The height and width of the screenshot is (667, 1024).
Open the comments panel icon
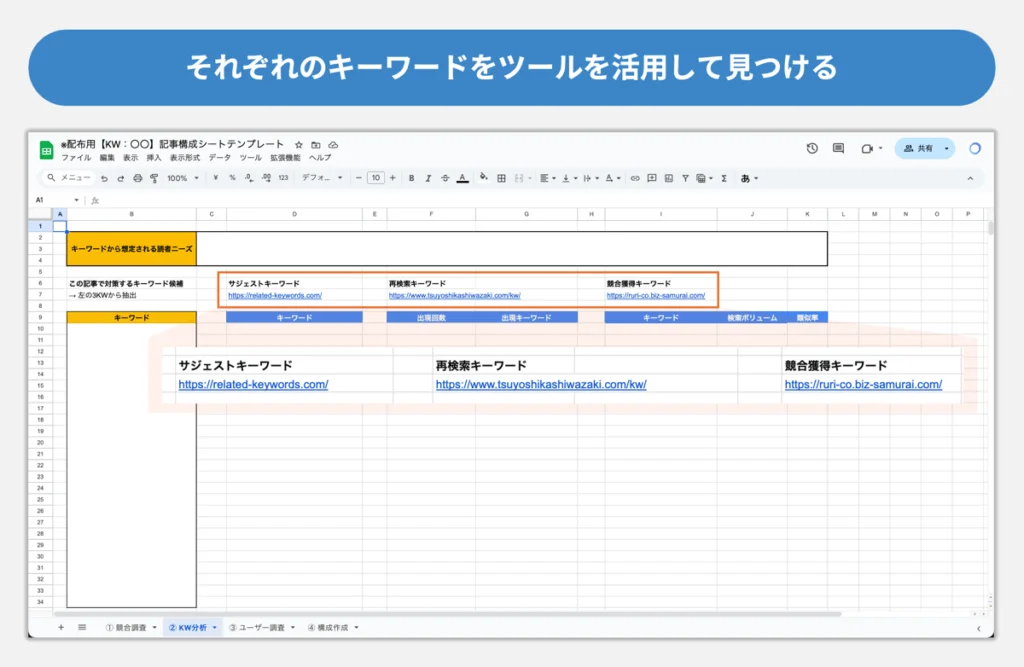[x=838, y=148]
